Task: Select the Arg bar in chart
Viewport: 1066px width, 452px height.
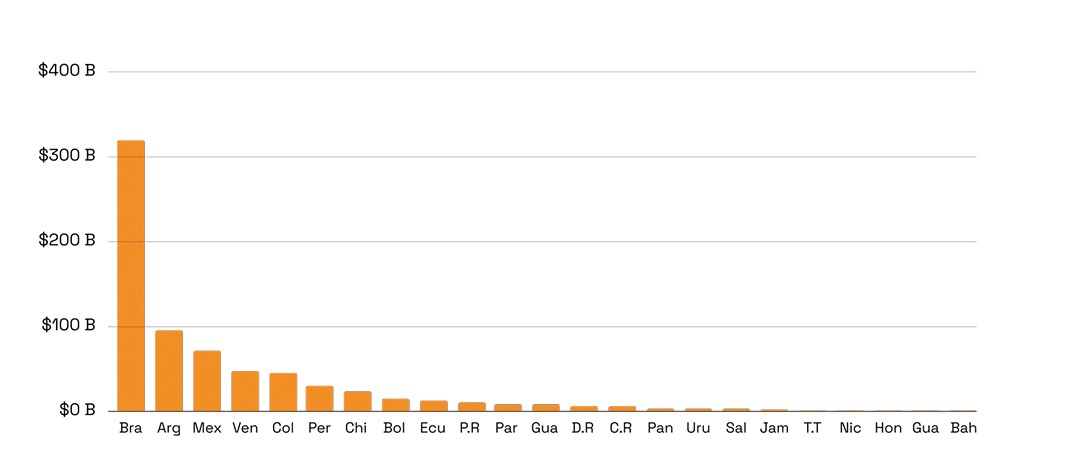Action: 169,370
